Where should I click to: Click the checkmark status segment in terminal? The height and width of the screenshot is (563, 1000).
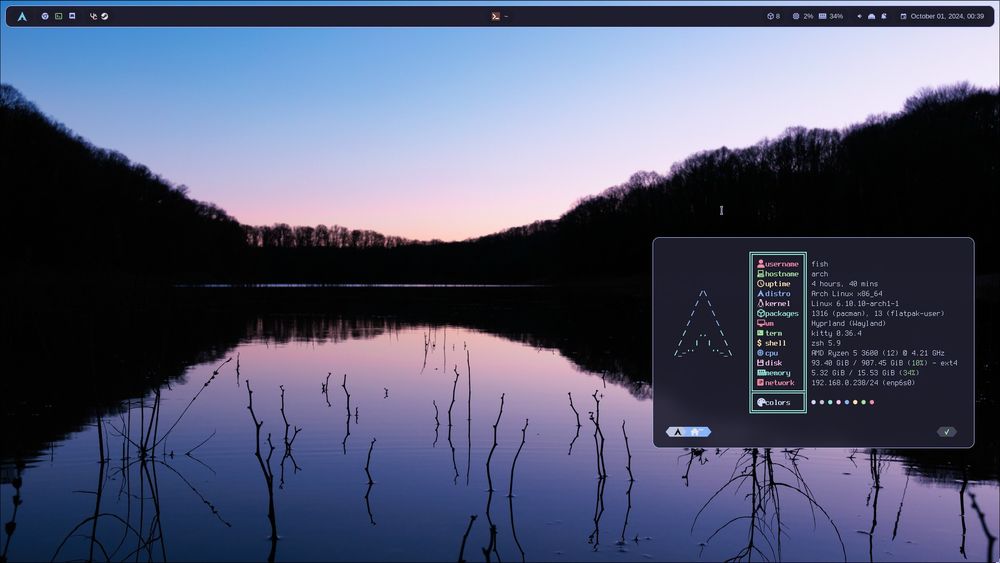[946, 432]
